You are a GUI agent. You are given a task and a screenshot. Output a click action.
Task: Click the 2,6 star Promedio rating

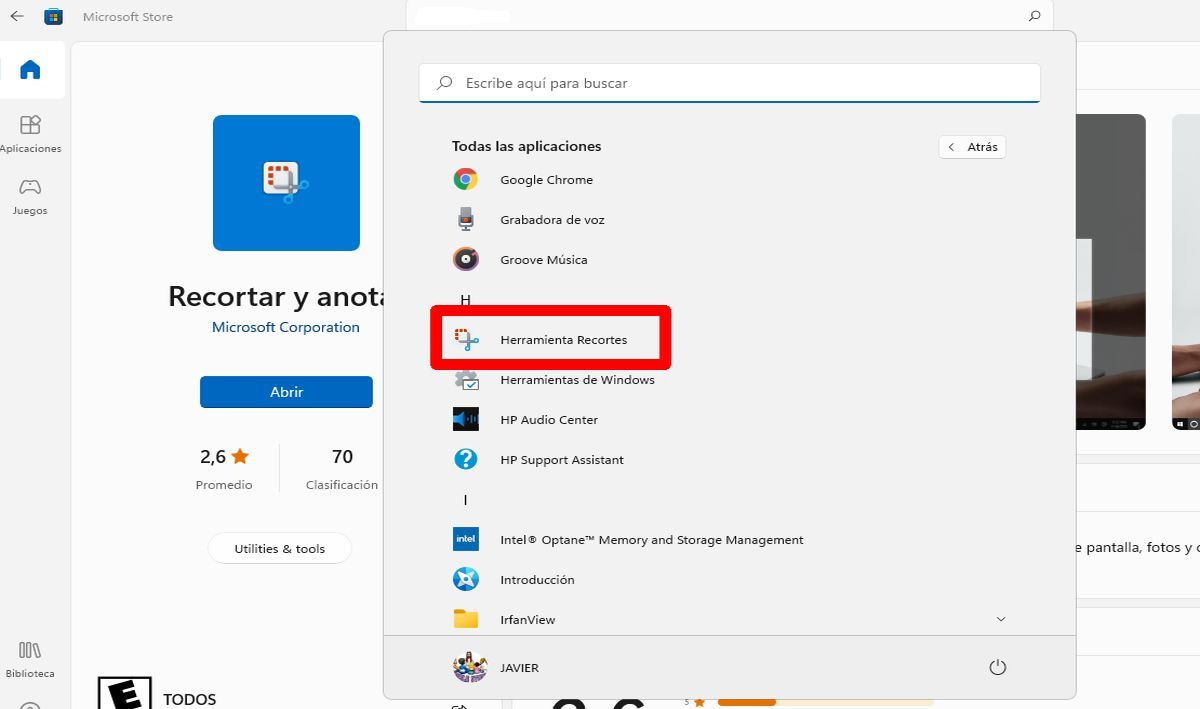click(224, 468)
